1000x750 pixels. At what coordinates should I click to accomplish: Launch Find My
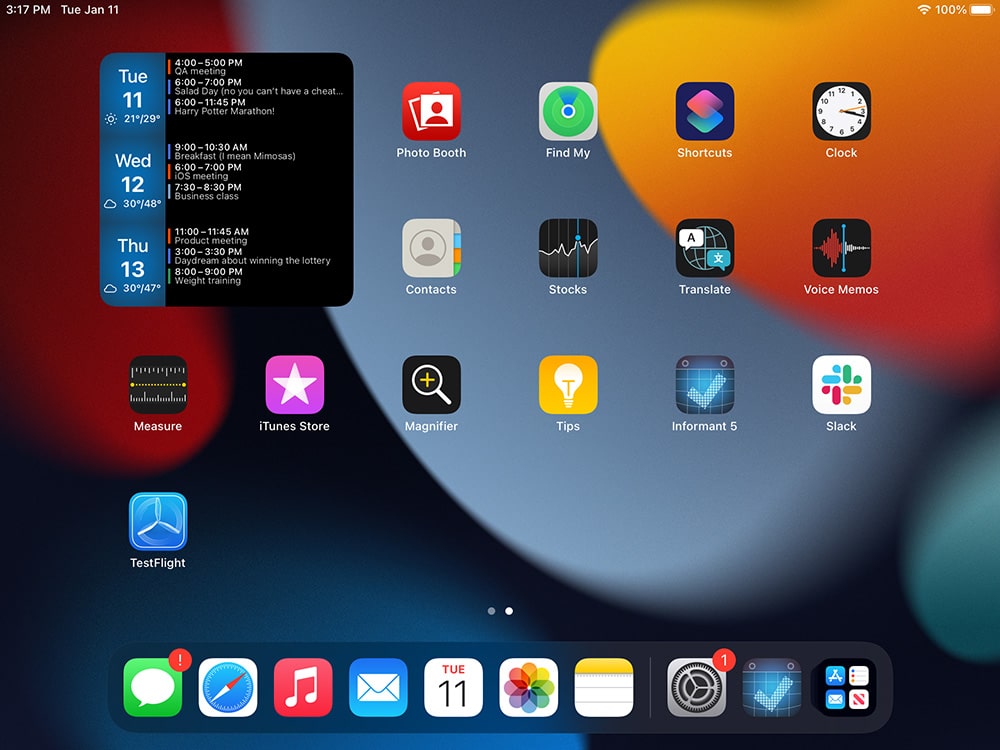point(568,111)
